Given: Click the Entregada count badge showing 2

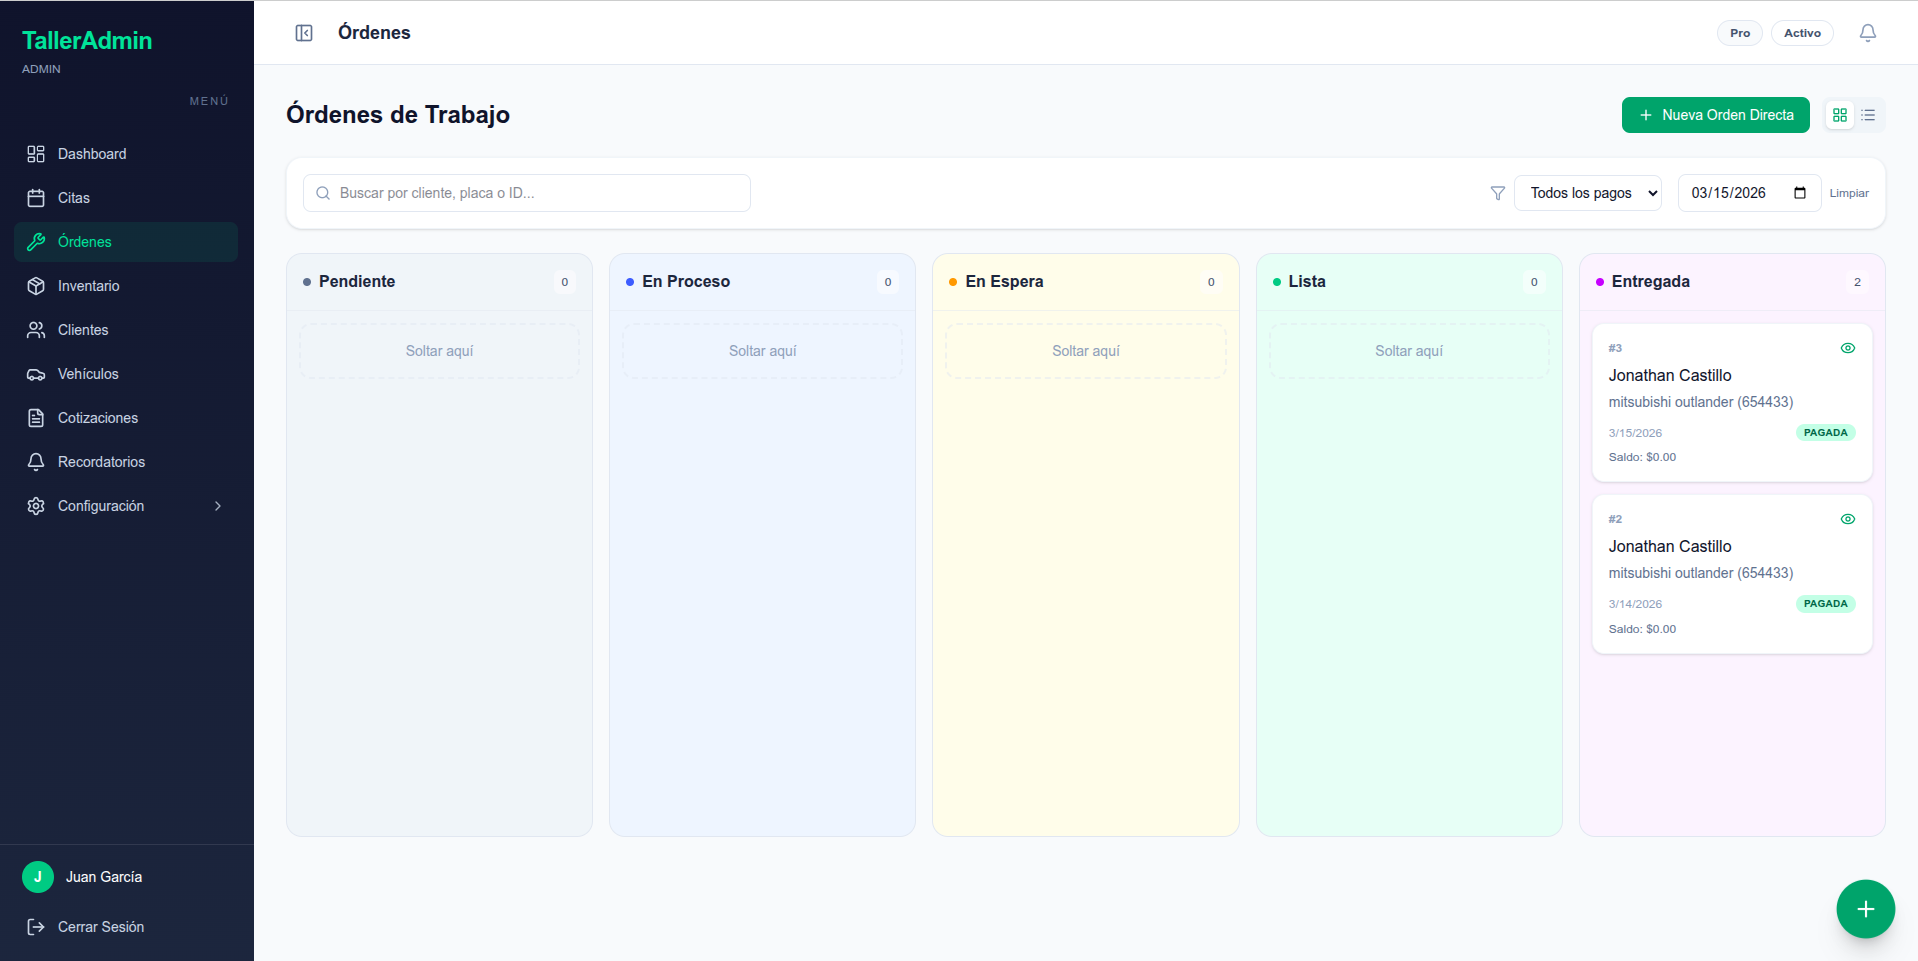Looking at the screenshot, I should pos(1857,282).
